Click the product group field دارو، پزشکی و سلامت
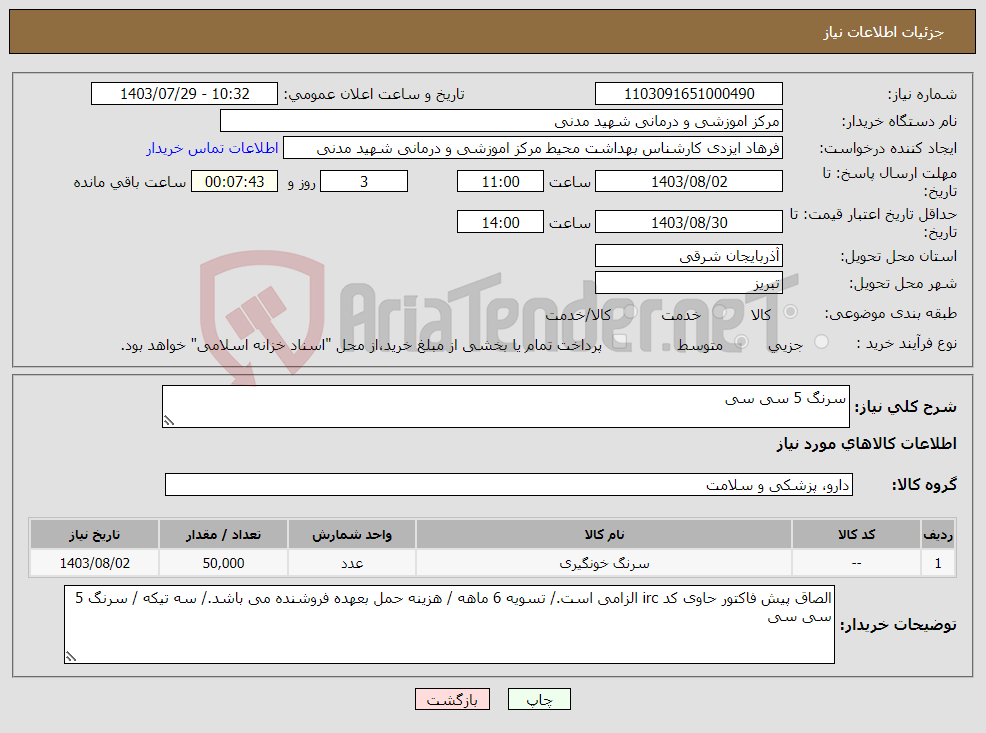The image size is (986, 733). coord(509,485)
